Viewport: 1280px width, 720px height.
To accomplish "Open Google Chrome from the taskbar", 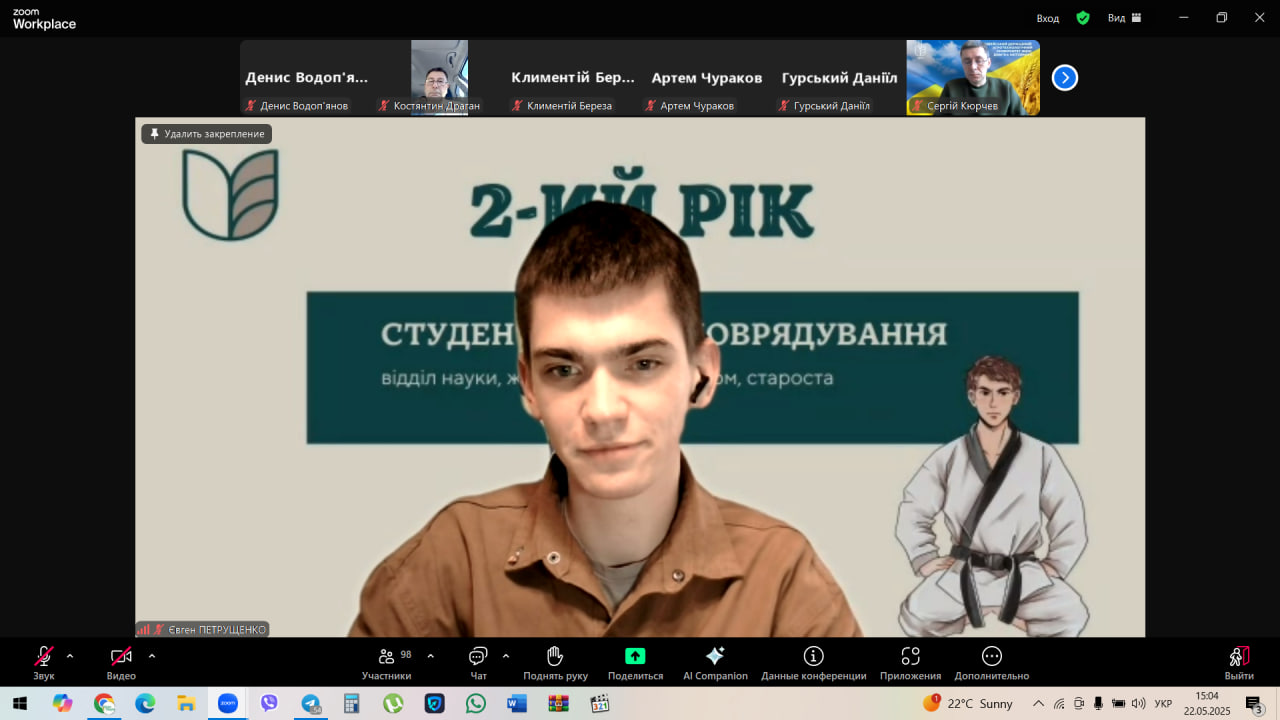I will 104,703.
